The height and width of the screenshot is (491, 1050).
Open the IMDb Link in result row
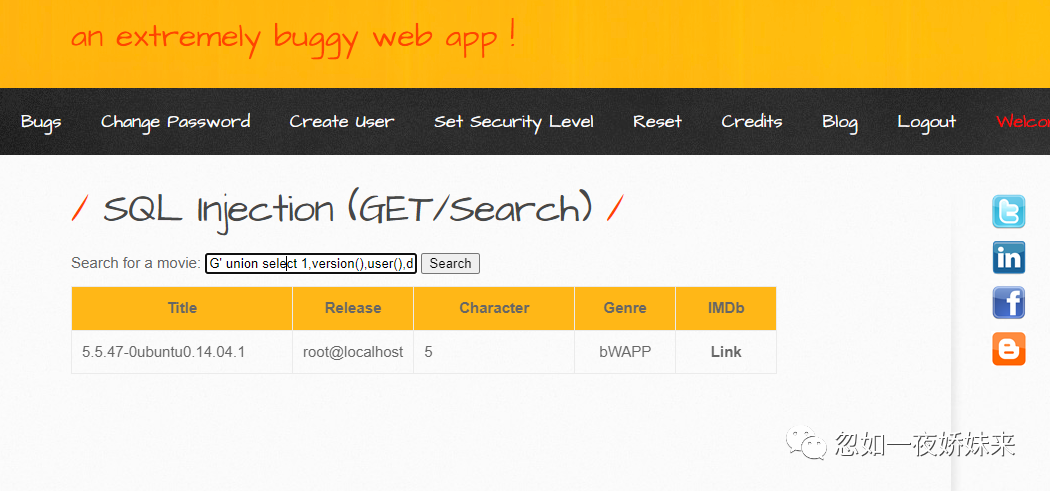pyautogui.click(x=726, y=352)
